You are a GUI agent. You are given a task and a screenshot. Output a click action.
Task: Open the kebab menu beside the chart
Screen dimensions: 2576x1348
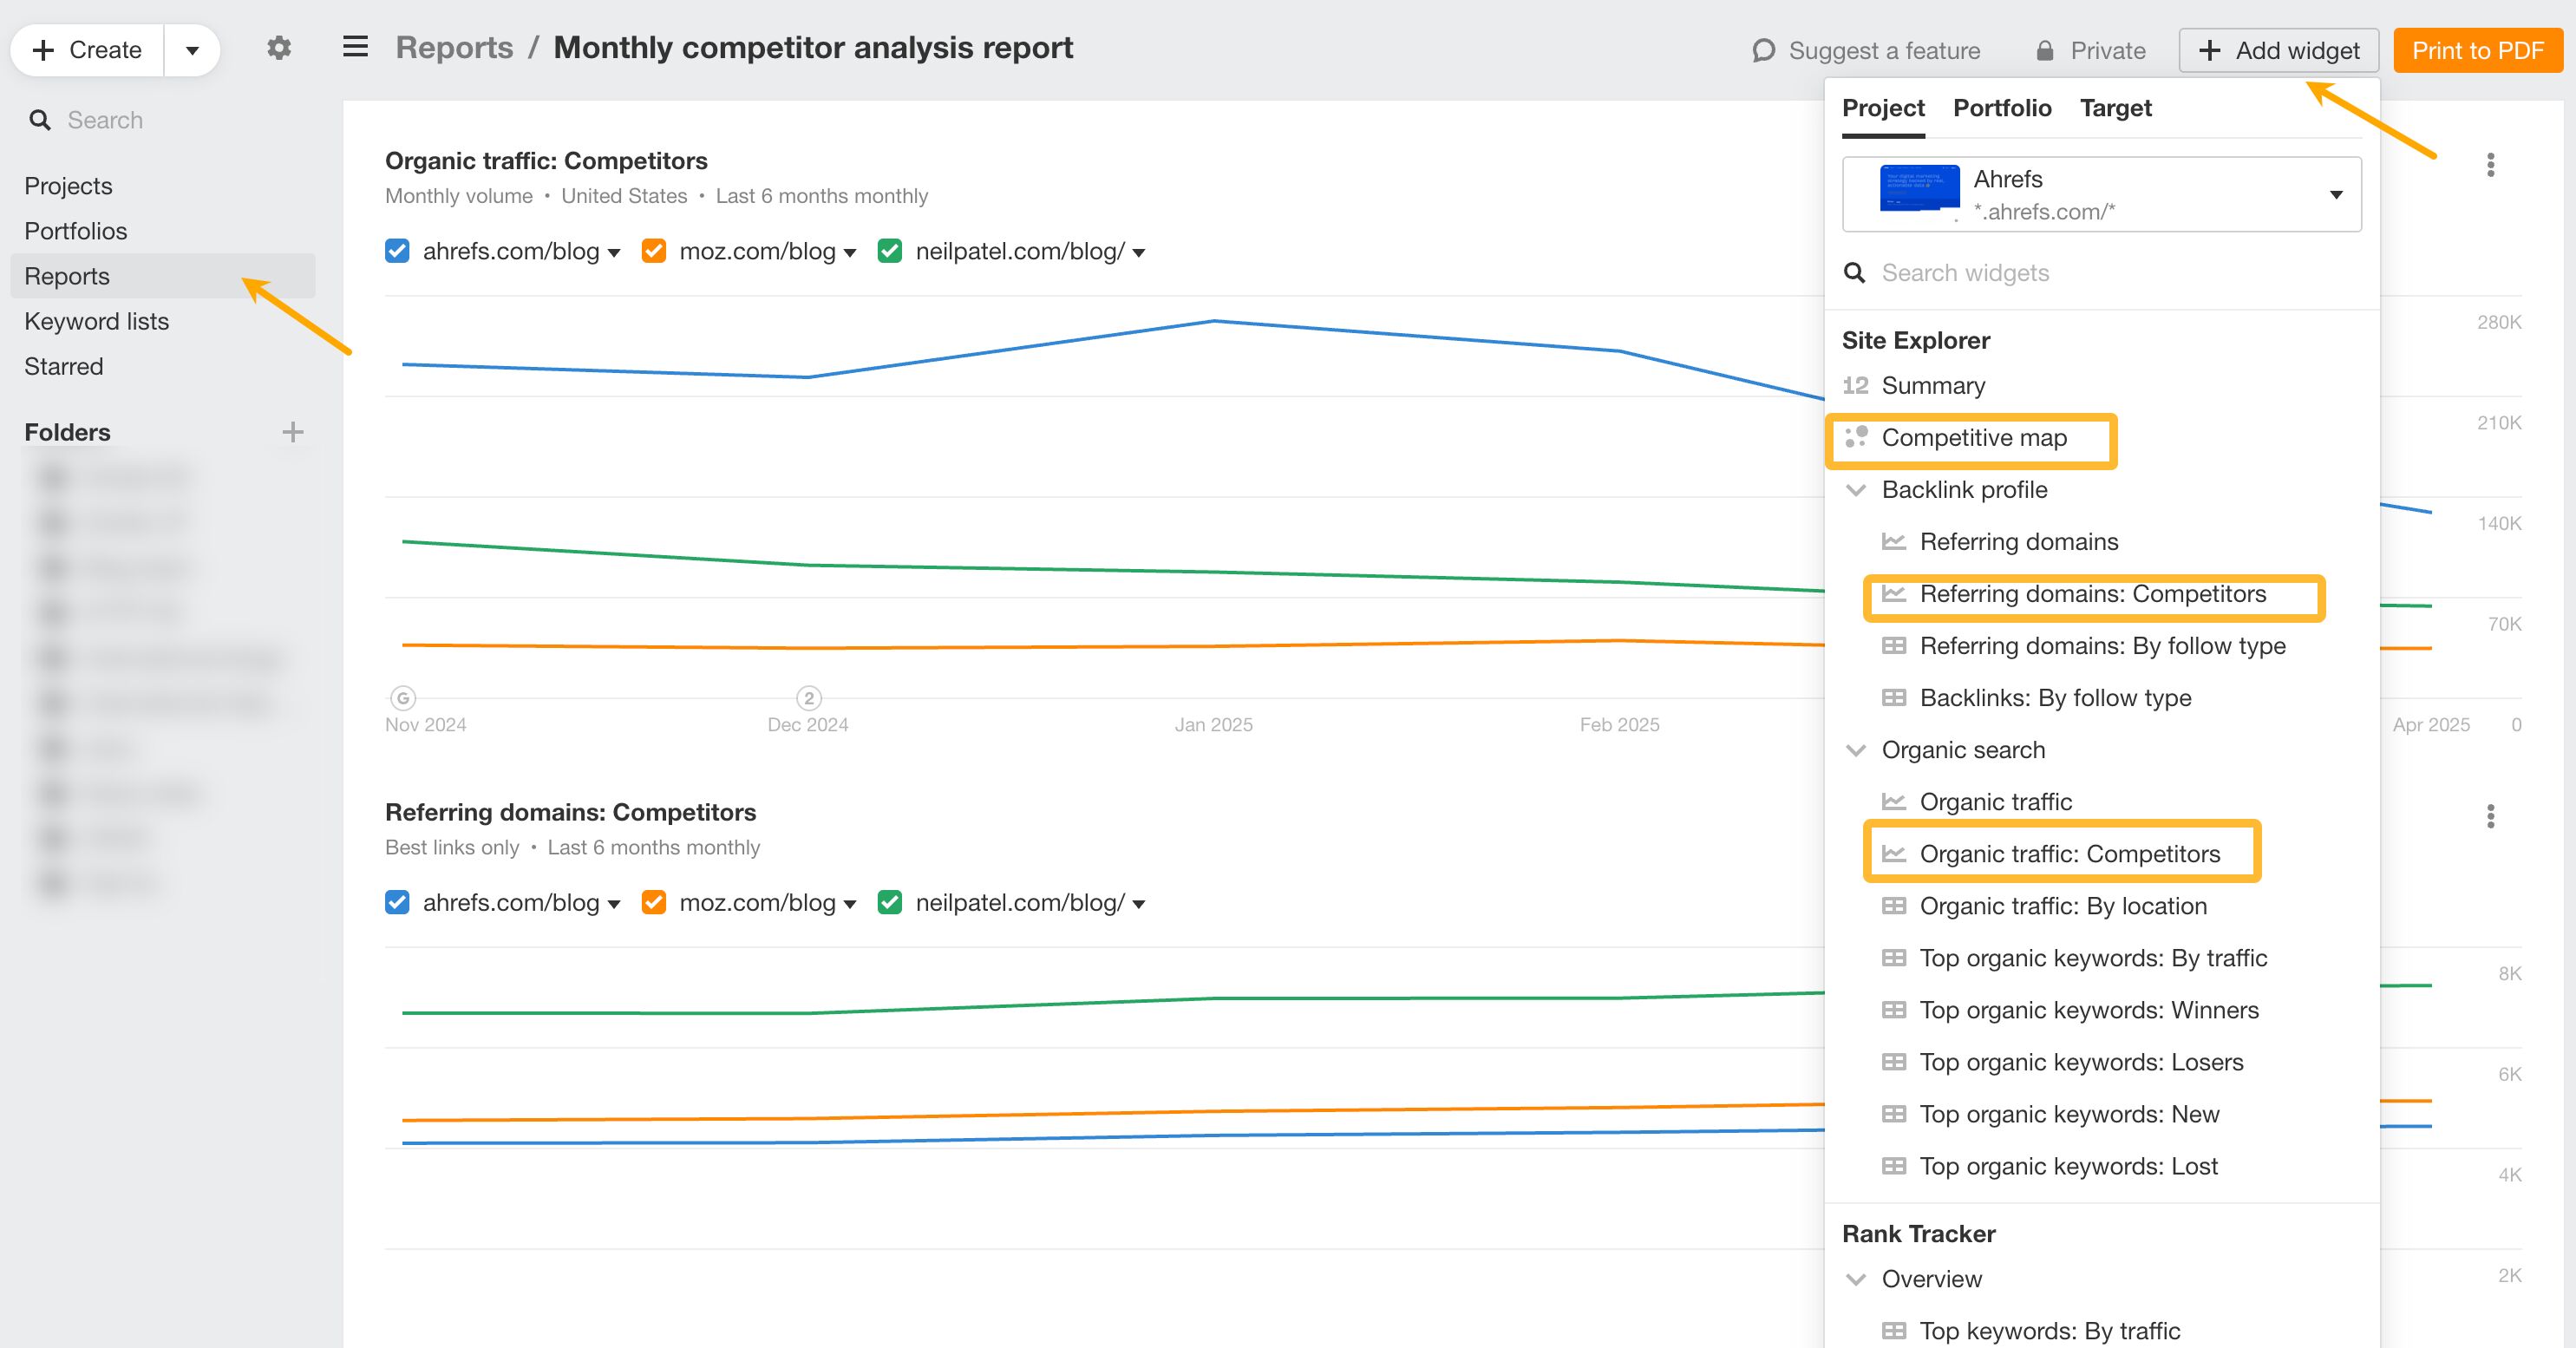tap(2490, 164)
